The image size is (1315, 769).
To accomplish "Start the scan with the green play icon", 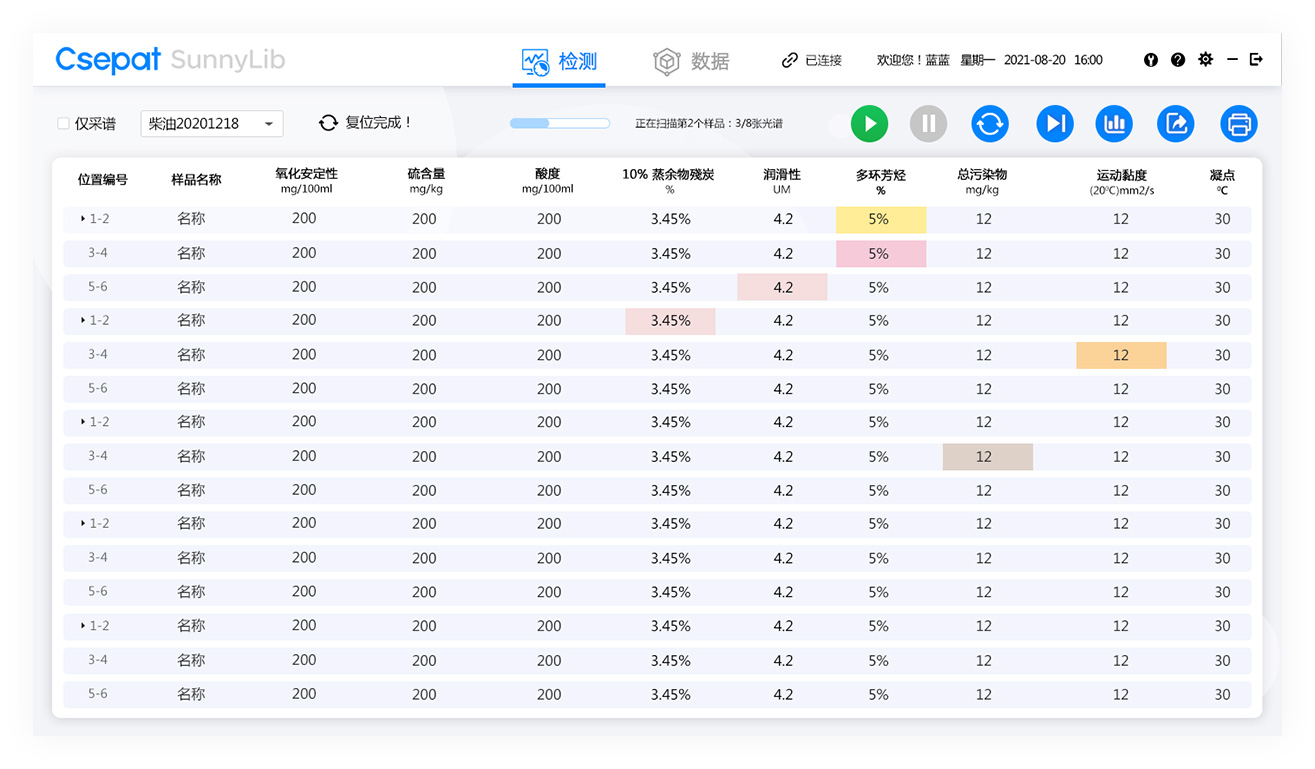I will pyautogui.click(x=869, y=123).
